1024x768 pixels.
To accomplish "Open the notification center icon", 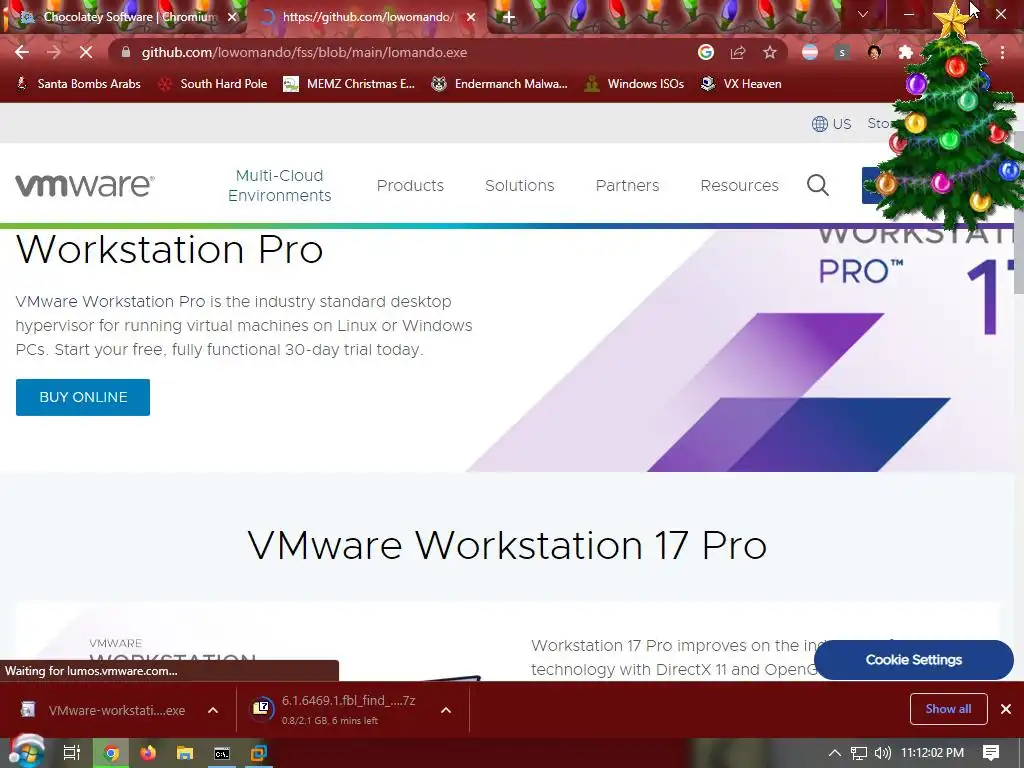I will click(991, 753).
